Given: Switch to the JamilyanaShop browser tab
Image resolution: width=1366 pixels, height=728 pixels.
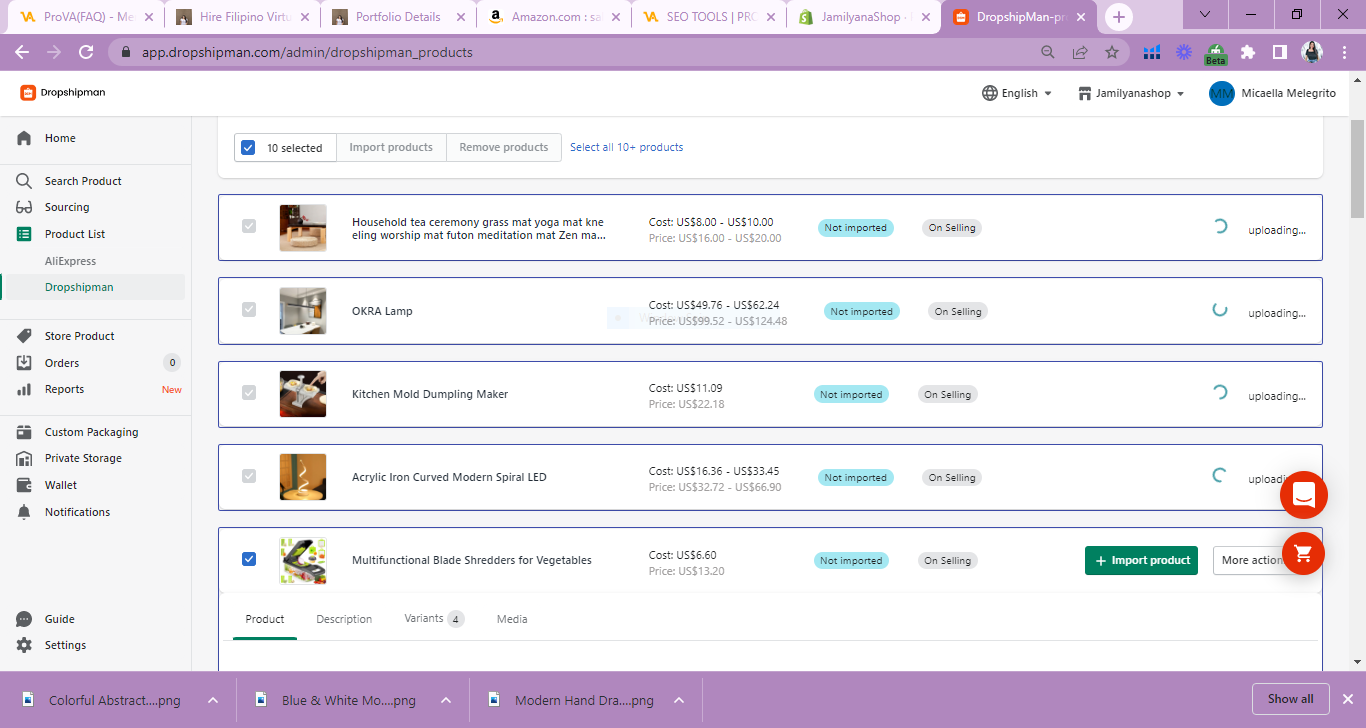Looking at the screenshot, I should click(x=863, y=17).
